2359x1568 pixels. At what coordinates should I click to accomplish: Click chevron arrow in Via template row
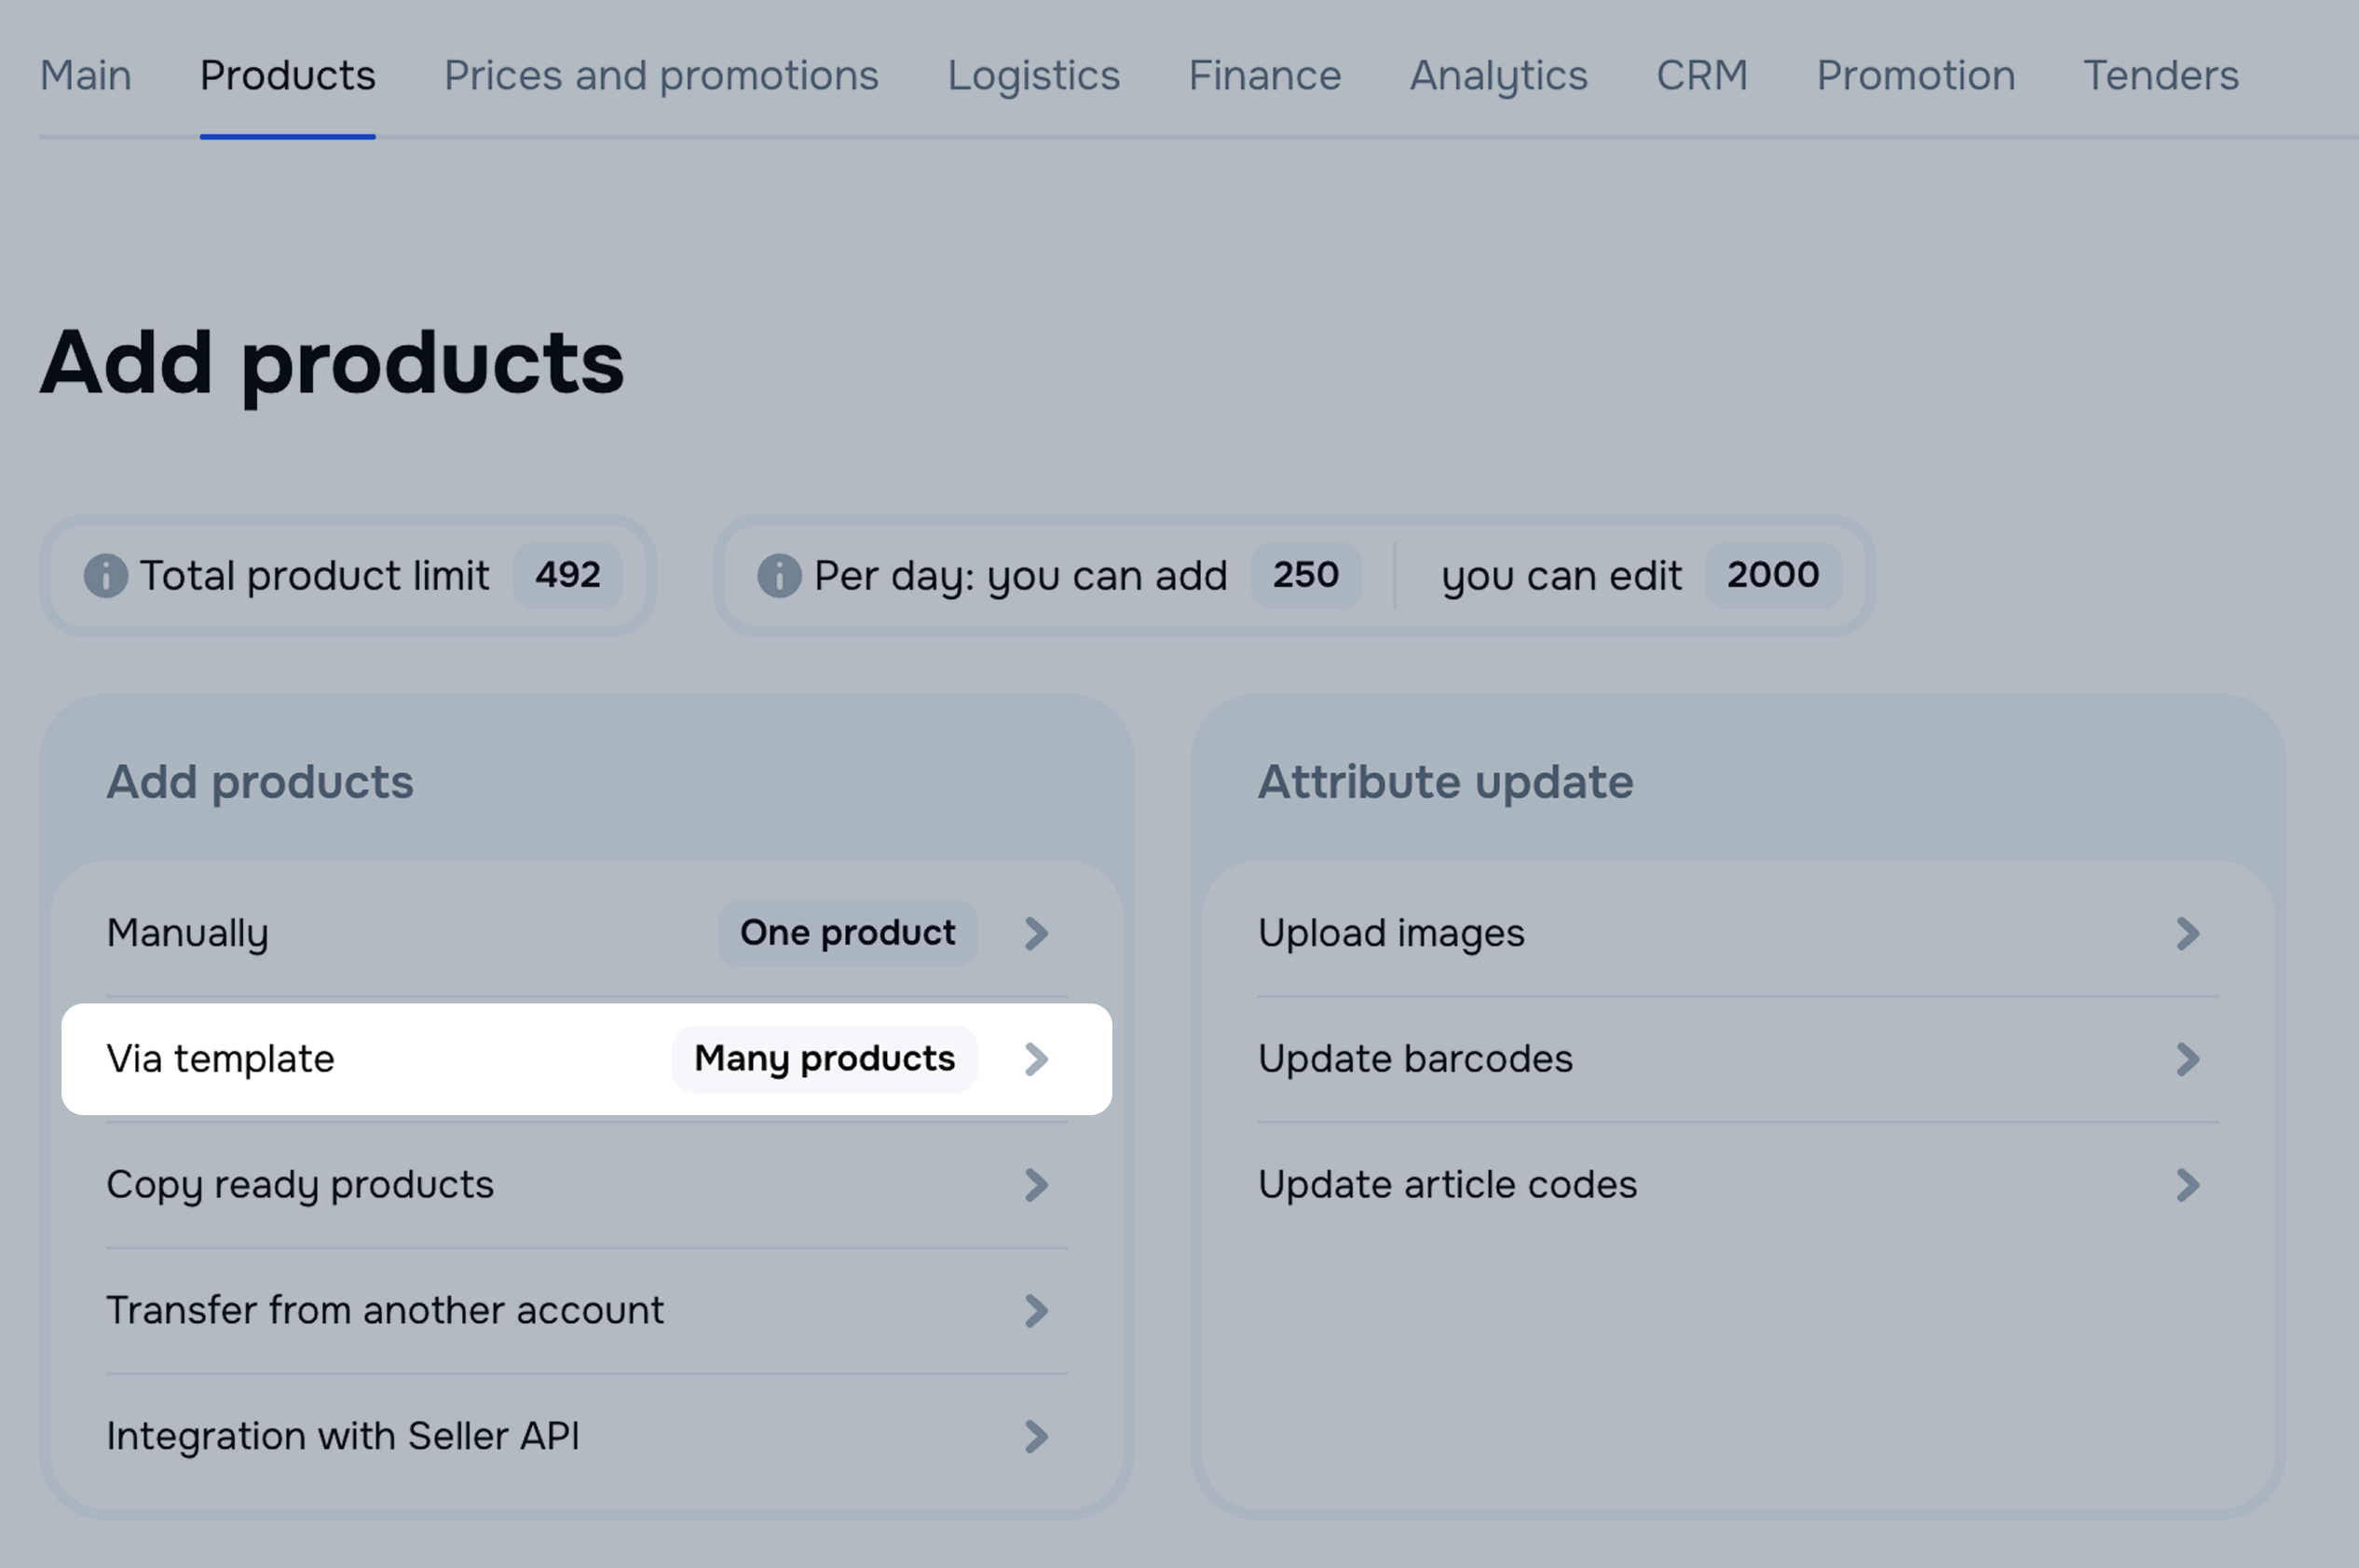(x=1036, y=1059)
